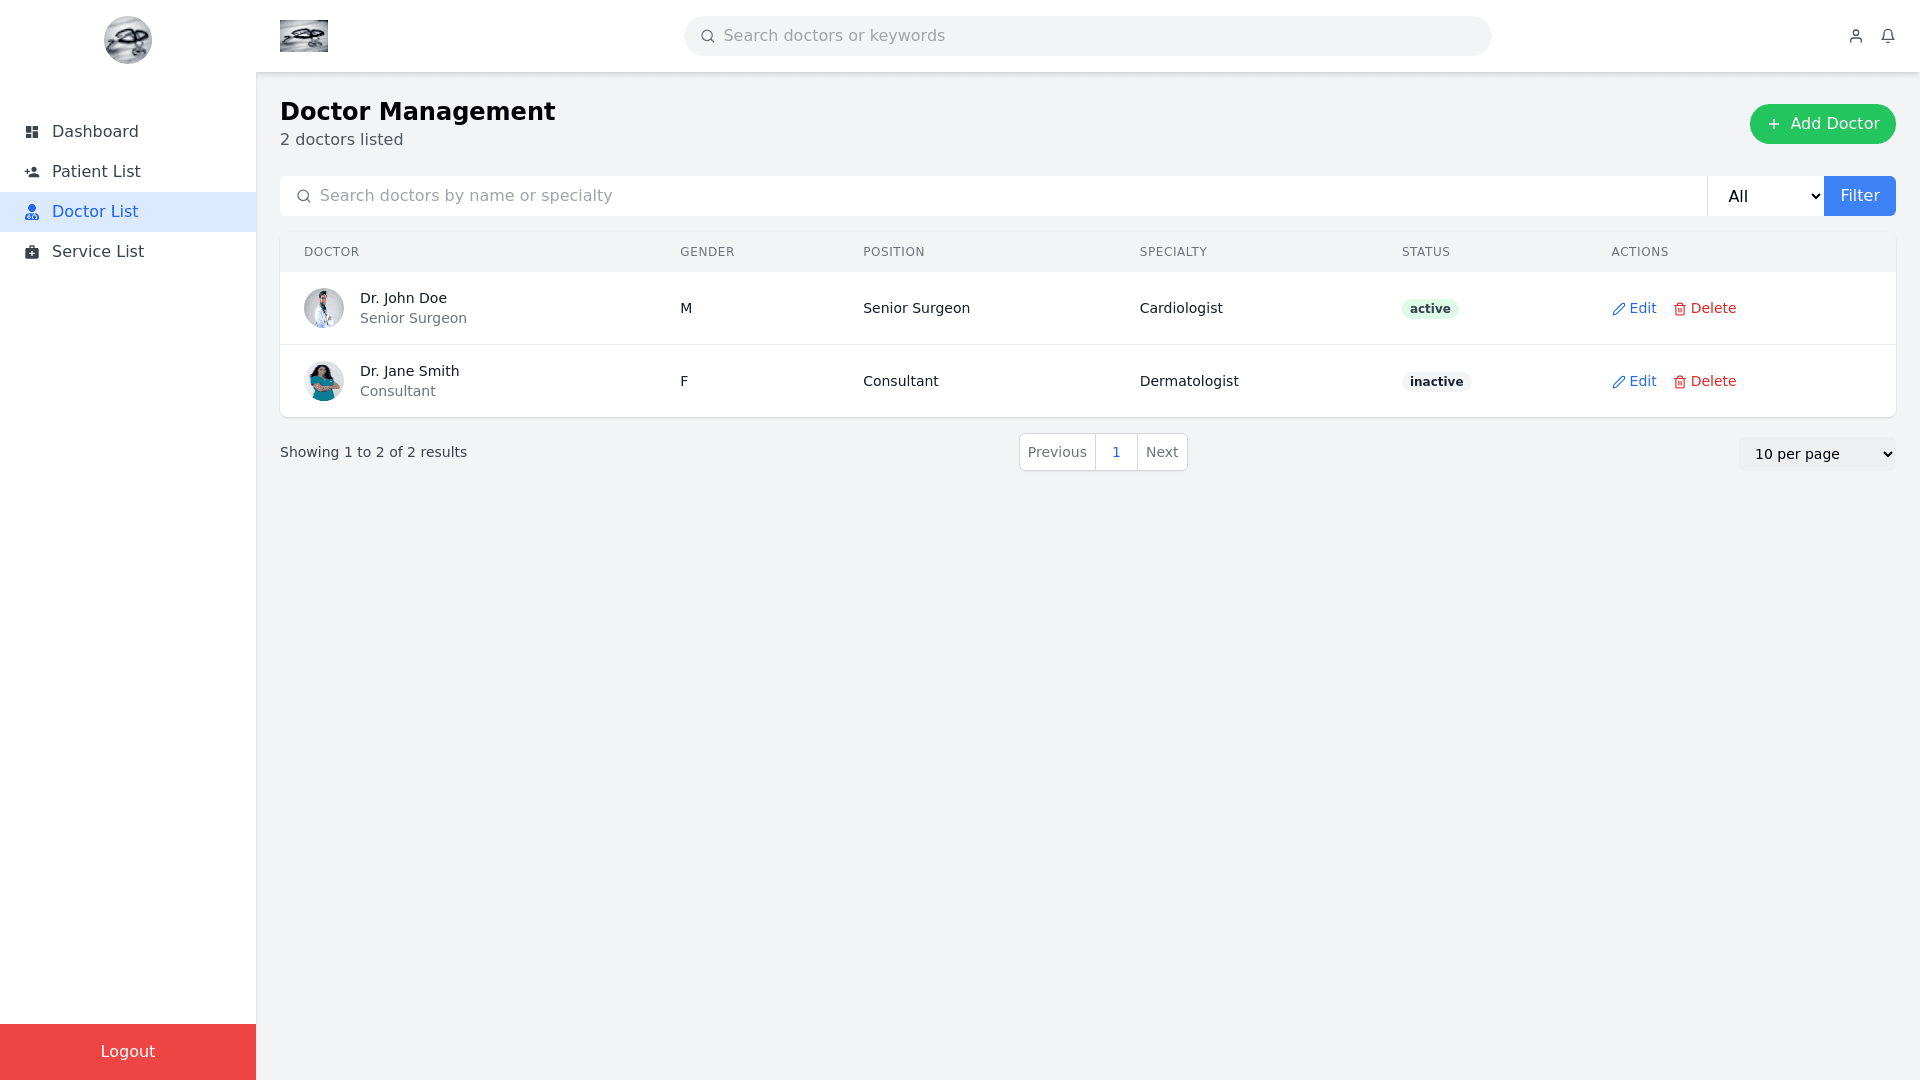Edit Dr. John Doe's record
This screenshot has width=1920, height=1080.
(1634, 308)
